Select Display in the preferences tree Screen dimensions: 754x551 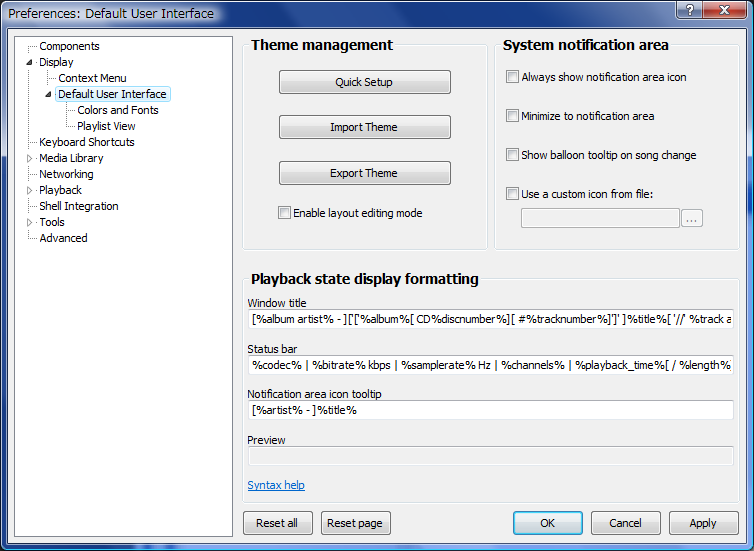[x=56, y=62]
